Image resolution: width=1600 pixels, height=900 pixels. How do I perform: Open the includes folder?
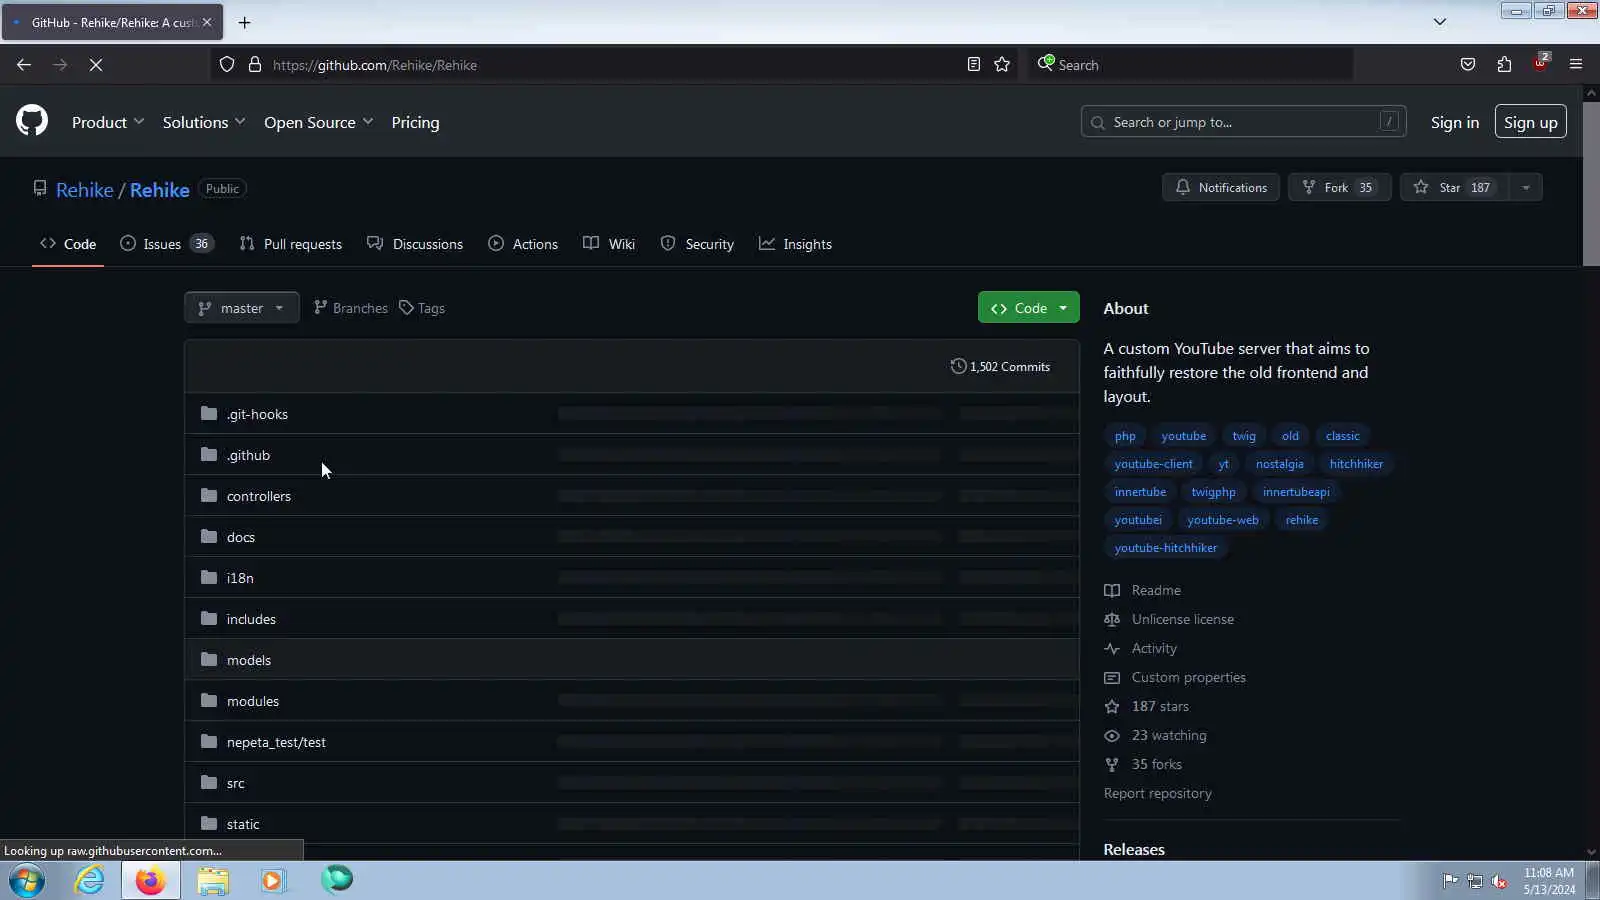[x=251, y=619]
